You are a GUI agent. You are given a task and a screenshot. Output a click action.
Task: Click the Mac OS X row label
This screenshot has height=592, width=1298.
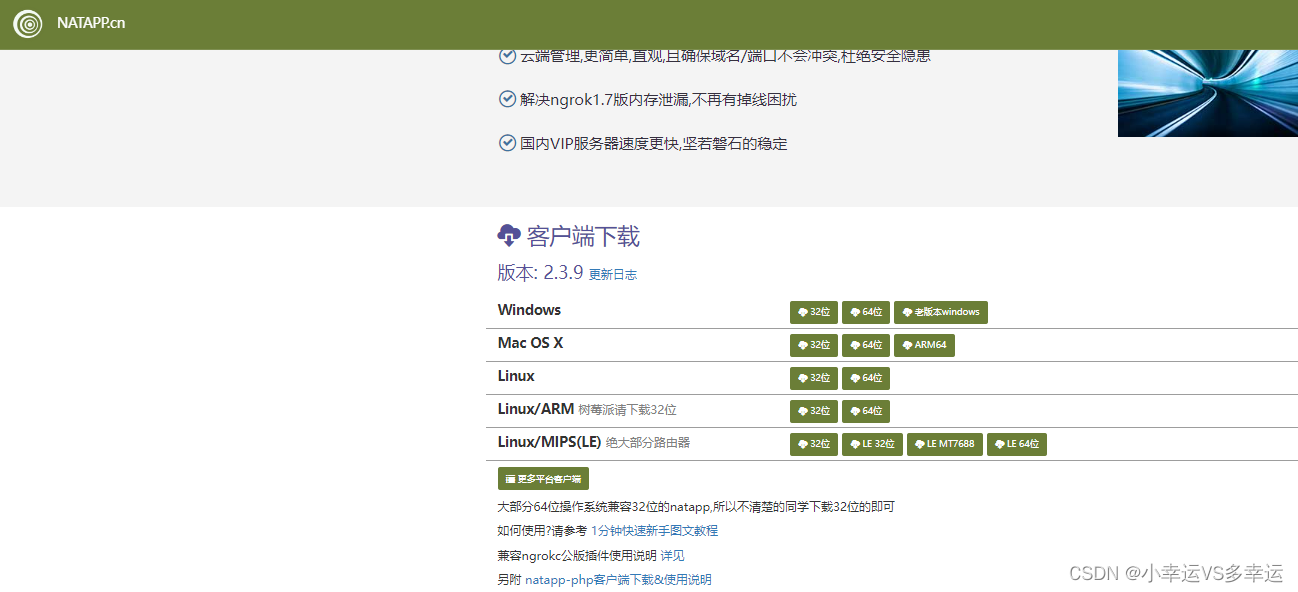point(530,343)
